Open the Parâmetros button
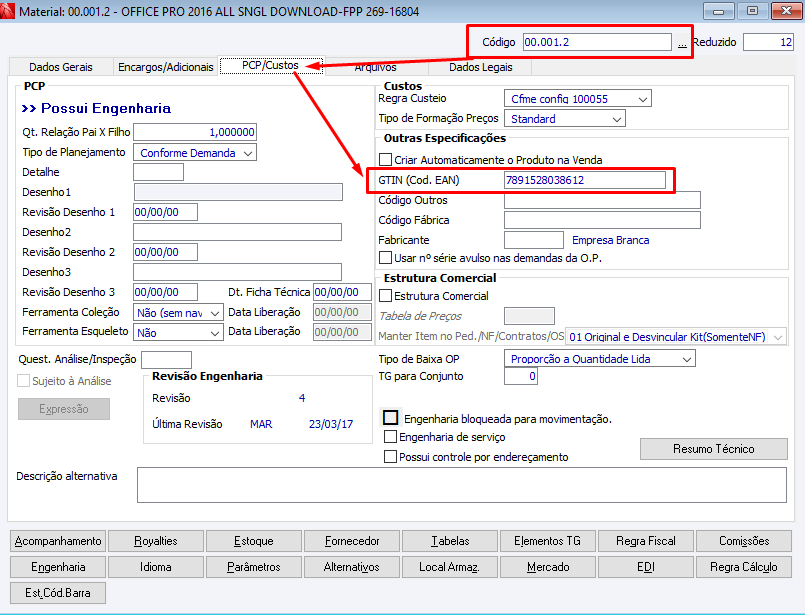Screen dimensions: 805x615 (254, 567)
